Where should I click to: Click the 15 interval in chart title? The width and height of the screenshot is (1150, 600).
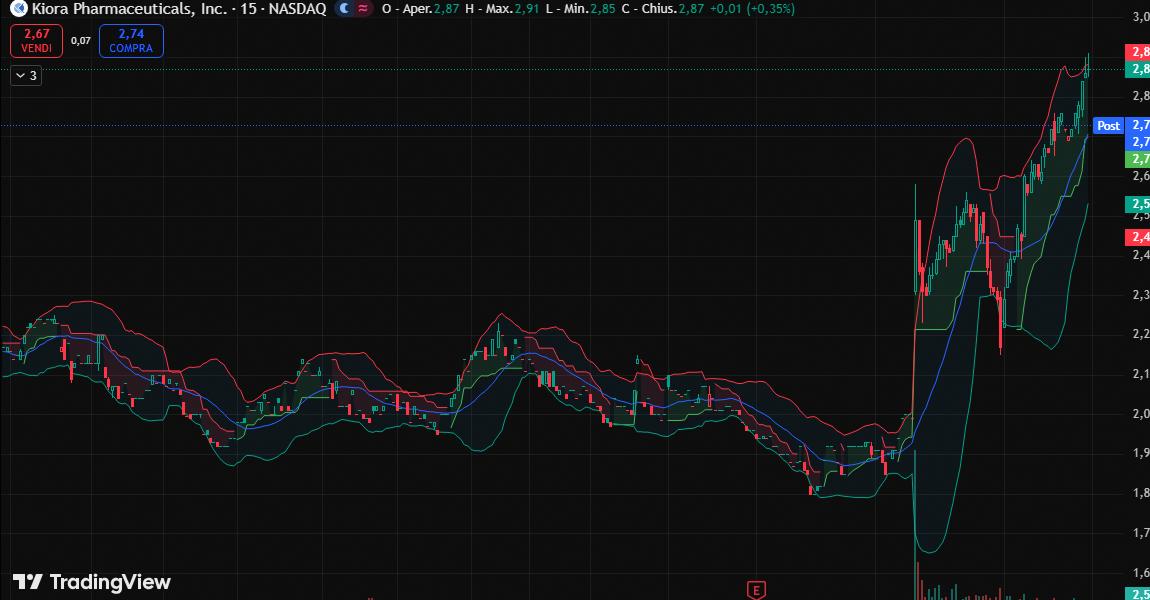pos(249,9)
